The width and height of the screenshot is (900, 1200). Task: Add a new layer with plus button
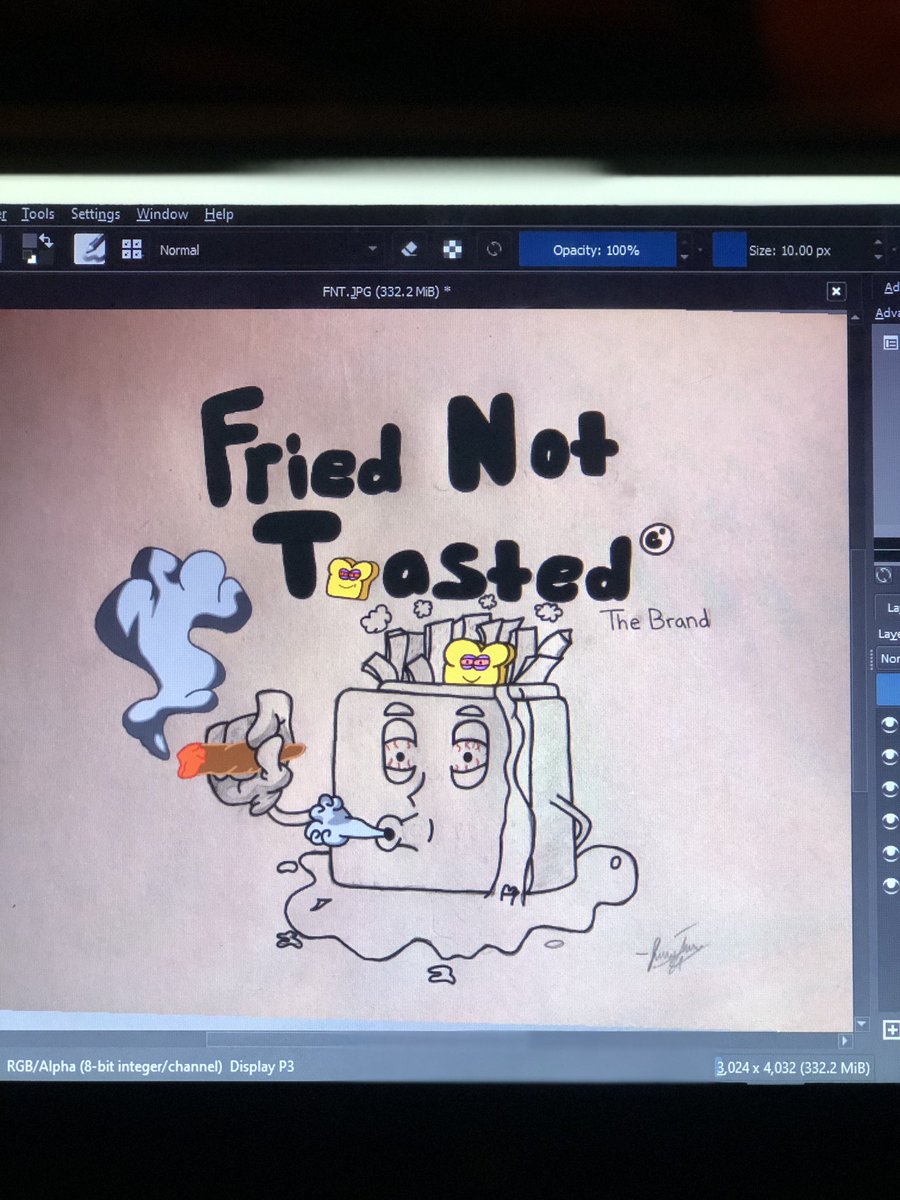(x=891, y=1028)
